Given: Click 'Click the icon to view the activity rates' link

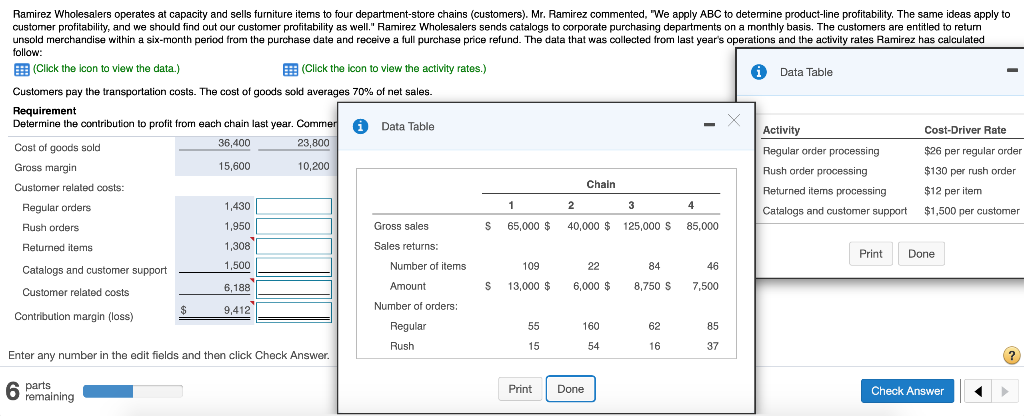Looking at the screenshot, I should (x=394, y=69).
